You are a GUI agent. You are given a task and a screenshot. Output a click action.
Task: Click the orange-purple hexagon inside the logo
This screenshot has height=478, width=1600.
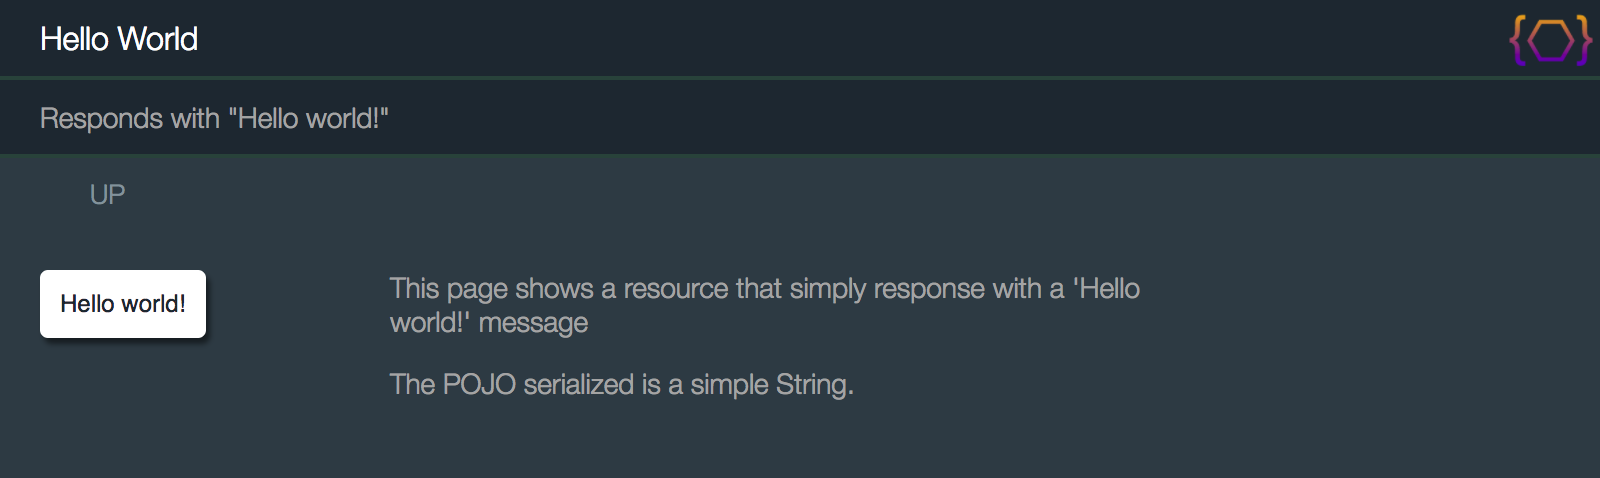click(x=1551, y=41)
